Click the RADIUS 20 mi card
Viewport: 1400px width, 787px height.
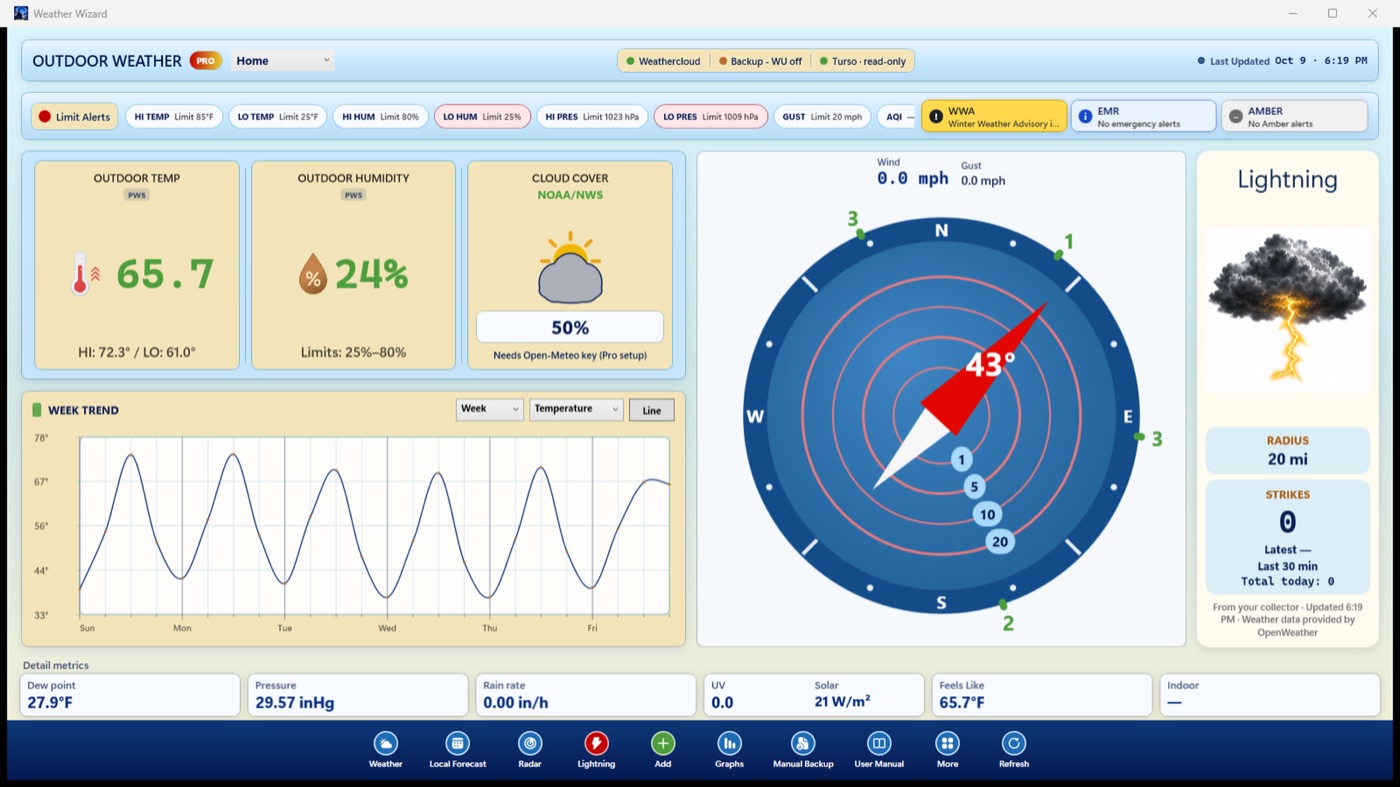pos(1287,450)
